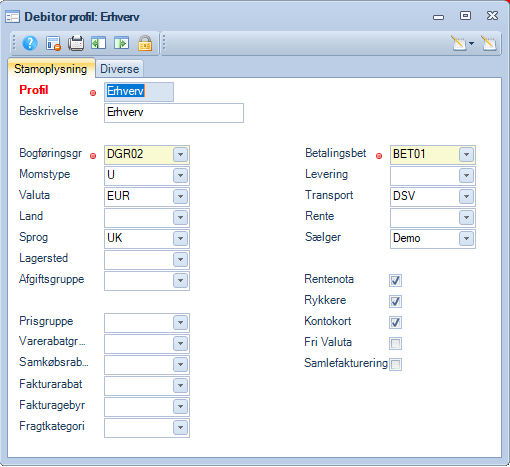
Task: Tick the Samlefakturering checkbox
Action: 395,364
